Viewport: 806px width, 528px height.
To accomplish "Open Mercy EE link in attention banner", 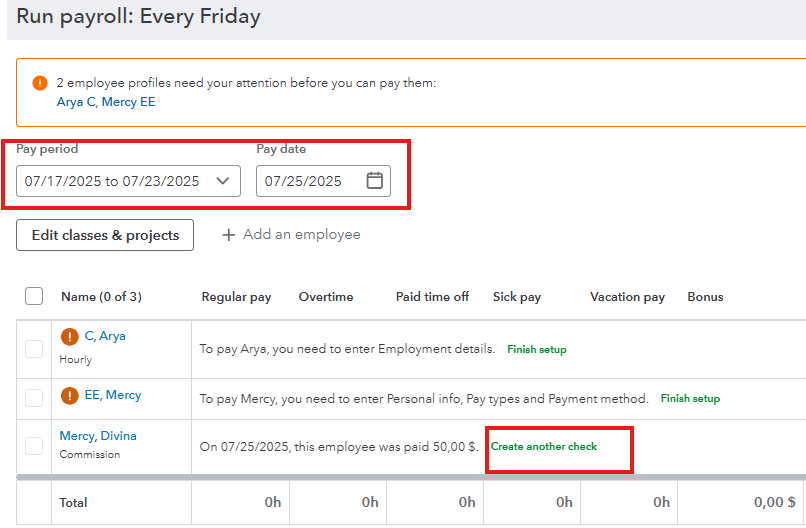I will point(128,102).
